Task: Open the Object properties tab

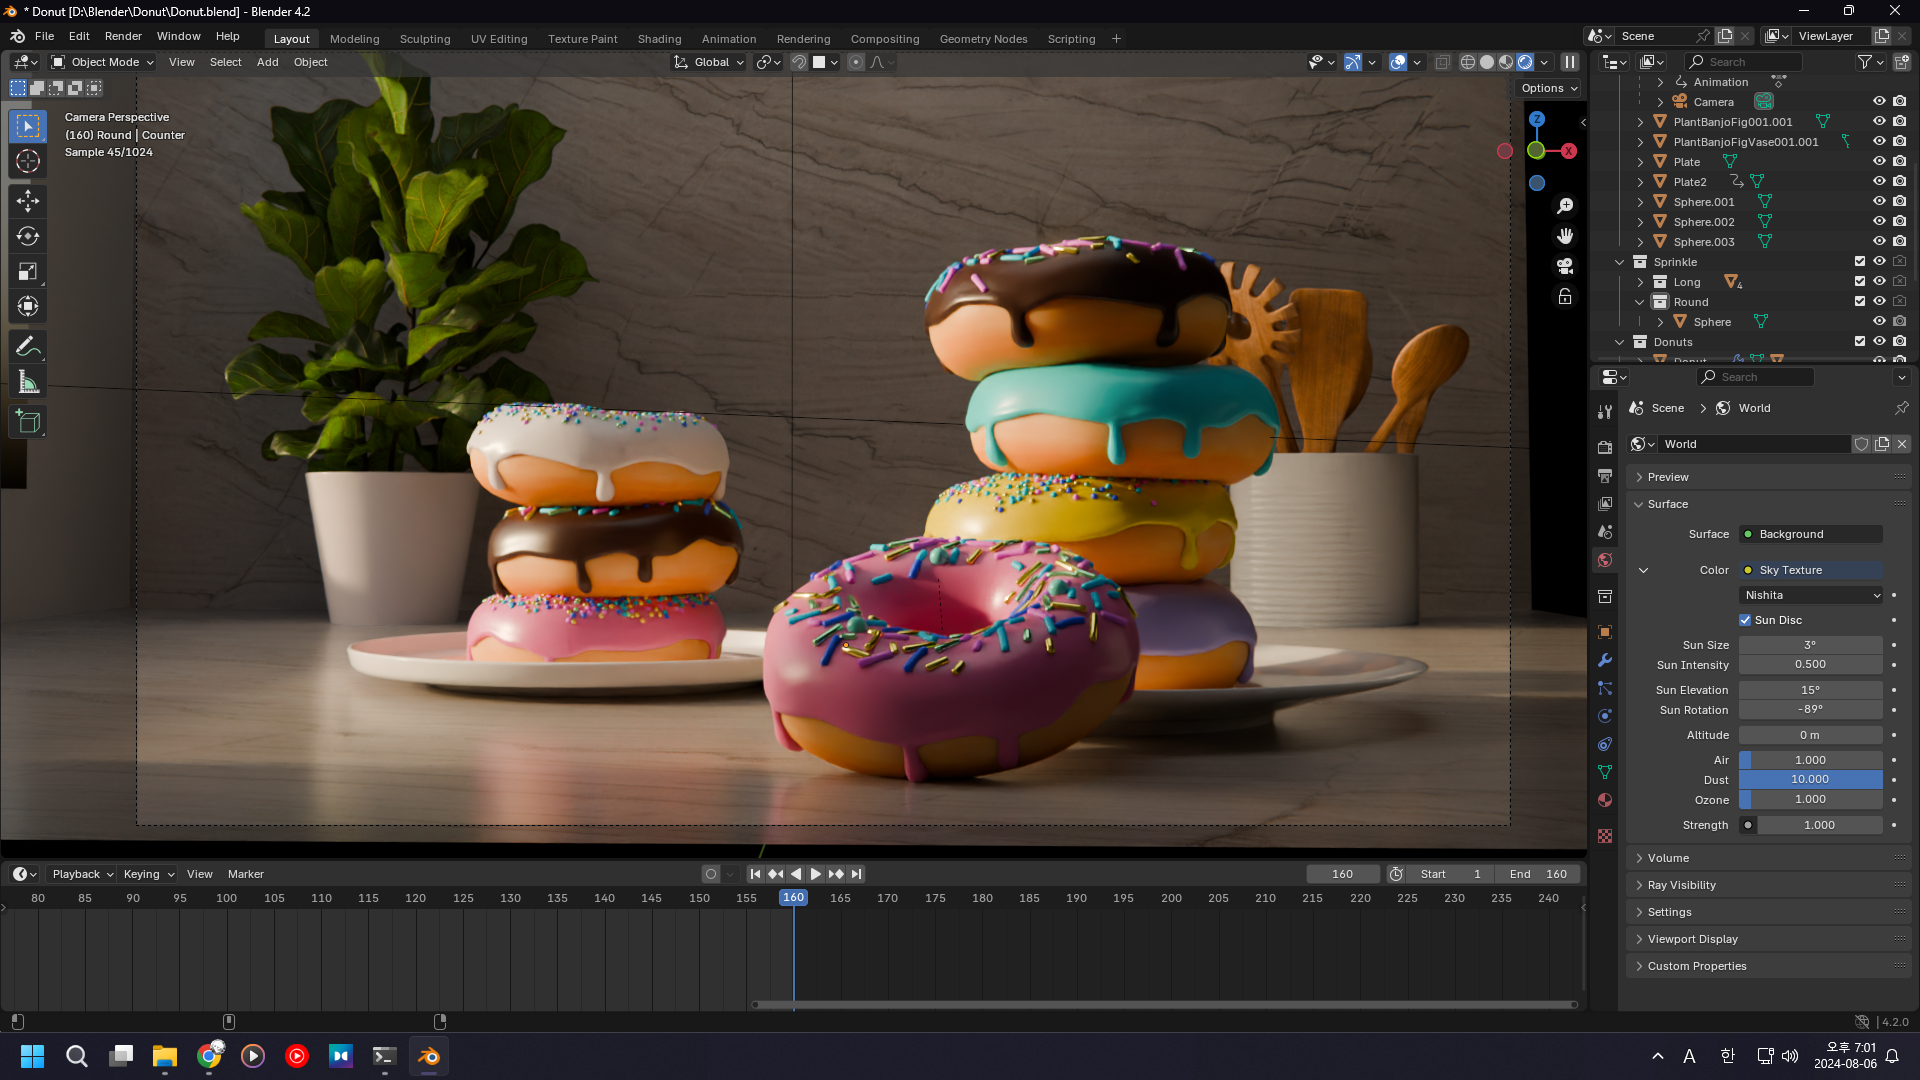Action: 1605,632
